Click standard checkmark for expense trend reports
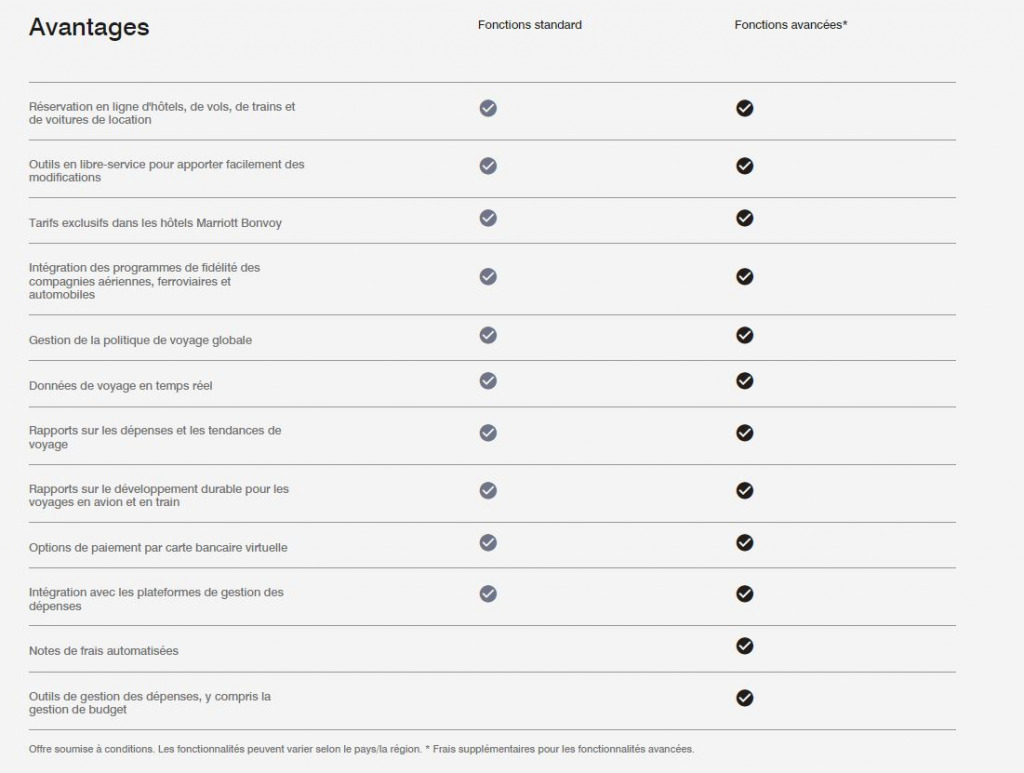The width and height of the screenshot is (1024, 773). click(488, 433)
